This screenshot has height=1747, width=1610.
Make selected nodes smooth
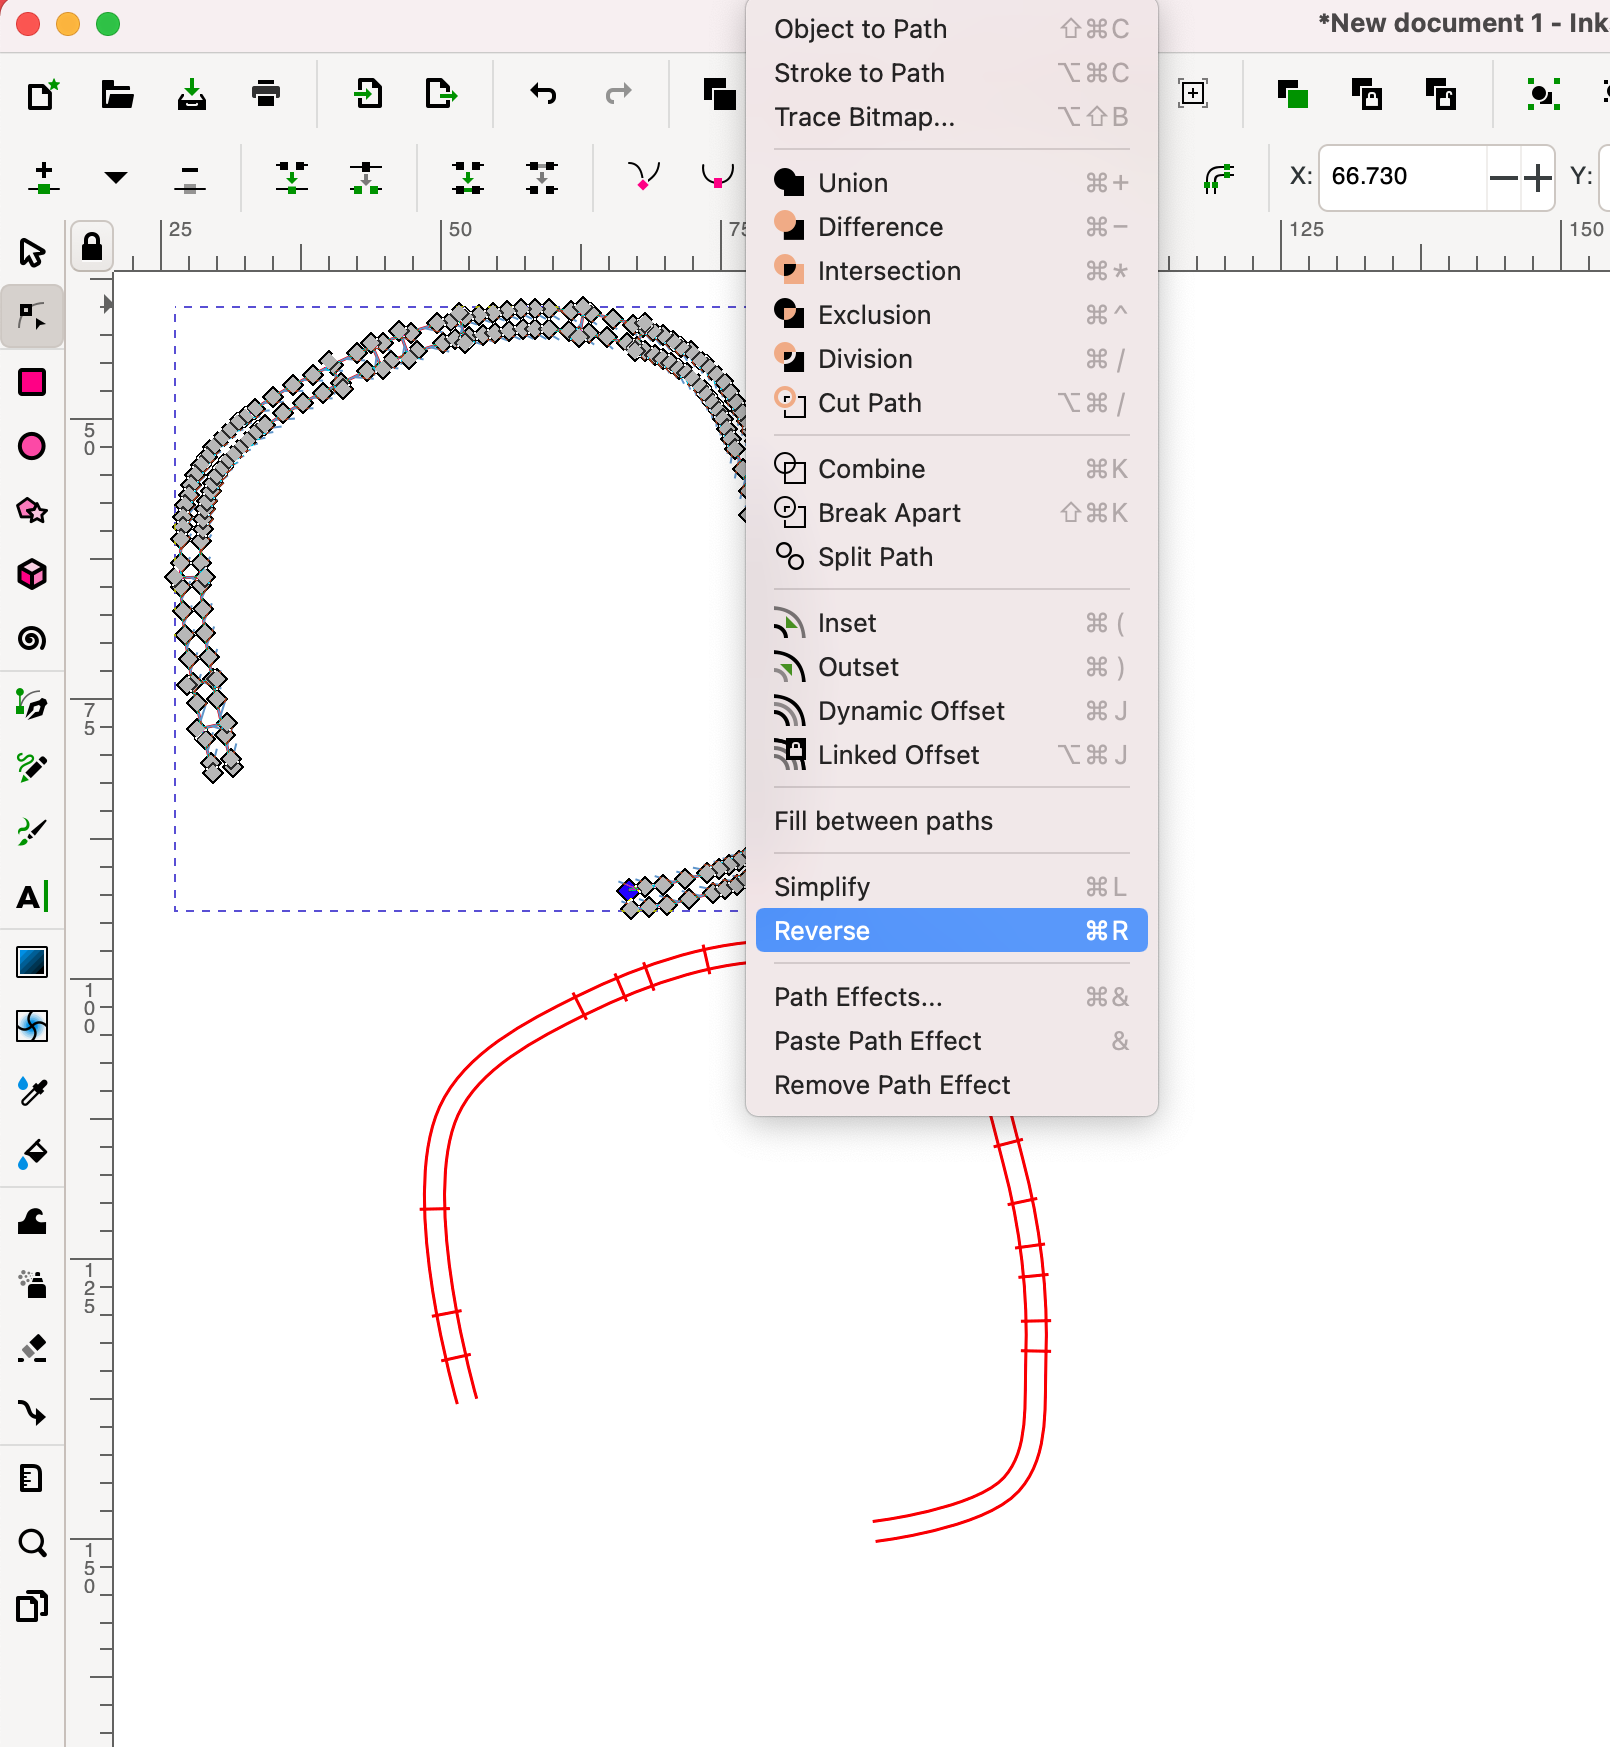(717, 178)
